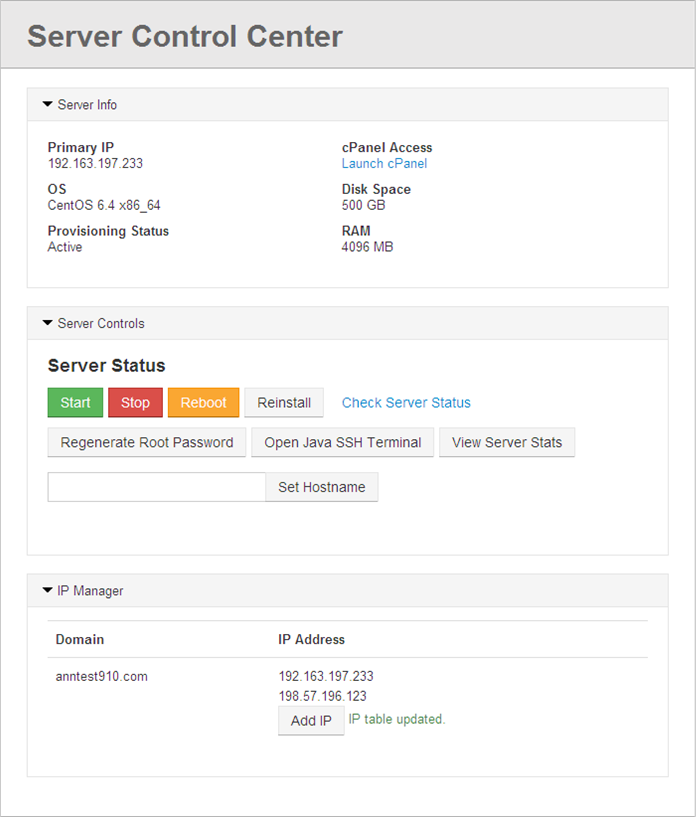This screenshot has width=696, height=817.
Task: Select IP address 192.163.197.233 in IP Manager
Action: [x=326, y=676]
